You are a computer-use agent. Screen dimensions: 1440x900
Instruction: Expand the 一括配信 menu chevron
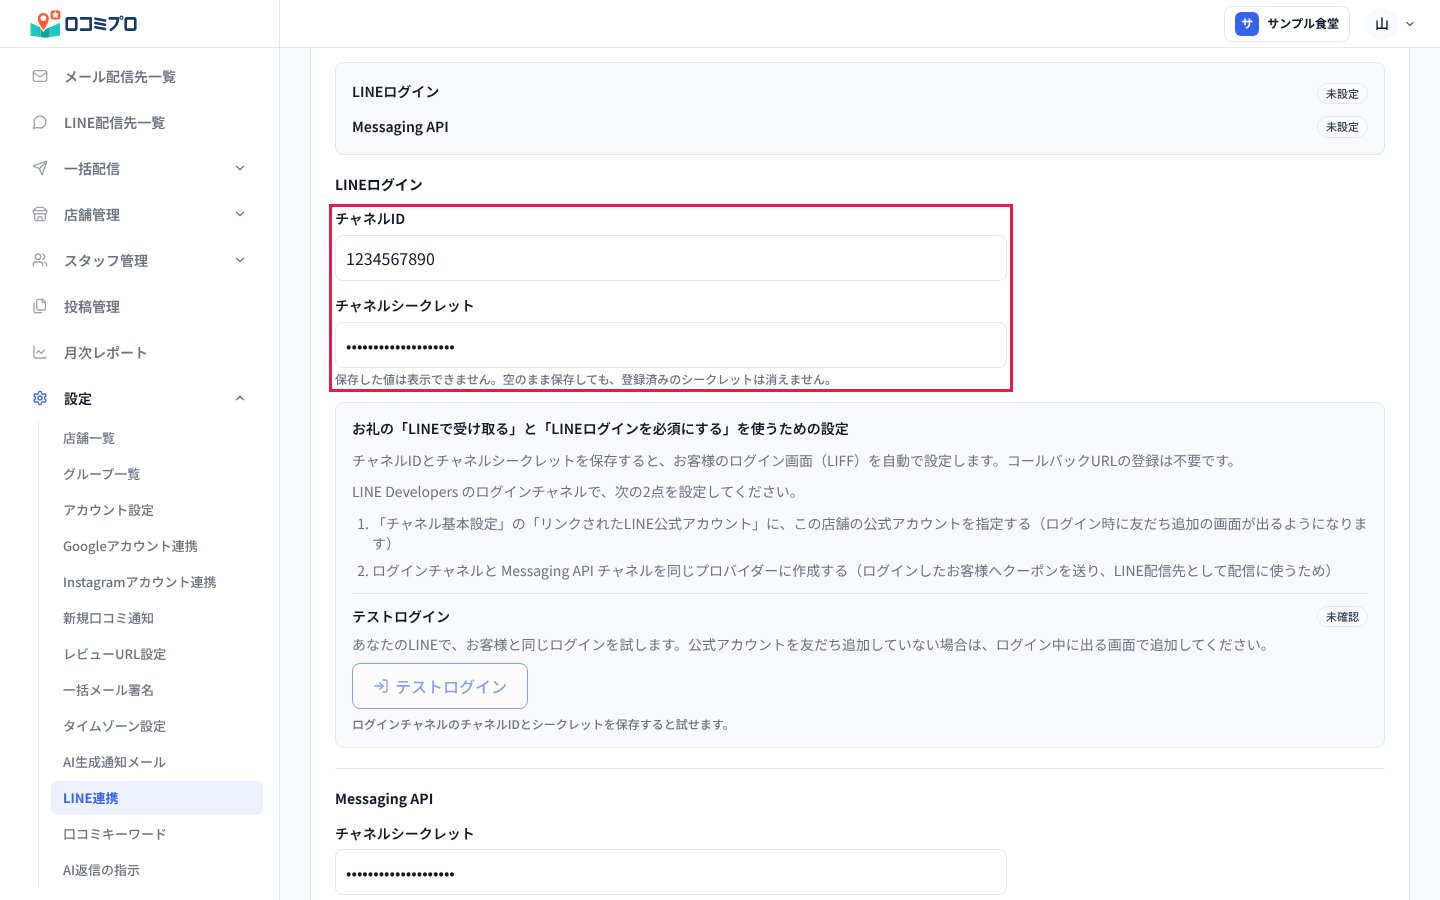(240, 168)
